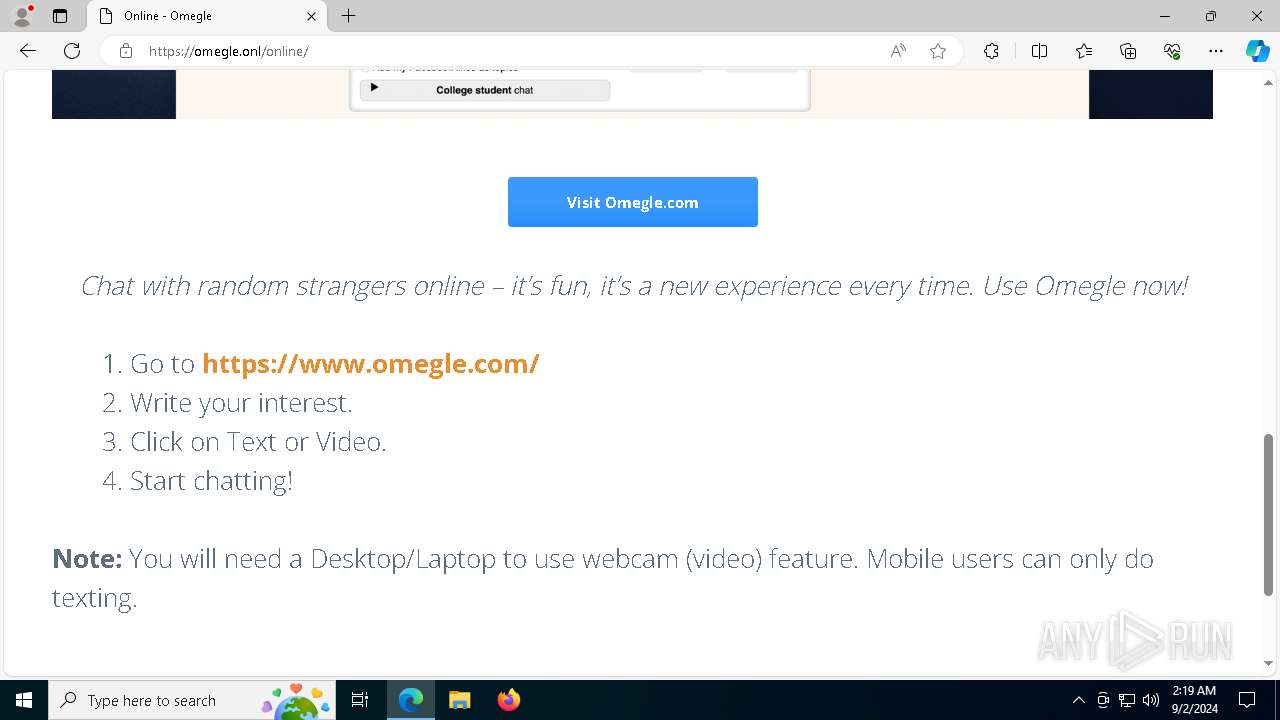Go back to previous page
Screen dimensions: 1280x720
coord(28,51)
